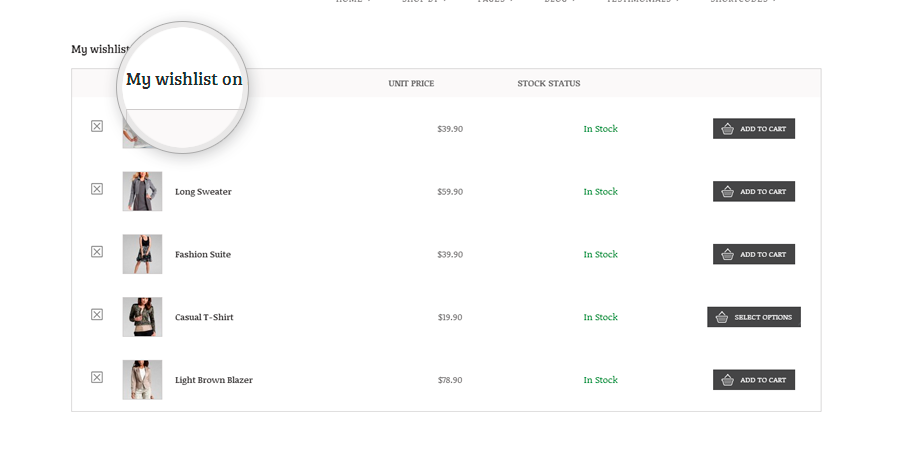Click Add to Cart in the topmost row
The width and height of the screenshot is (903, 450).
[x=754, y=129]
